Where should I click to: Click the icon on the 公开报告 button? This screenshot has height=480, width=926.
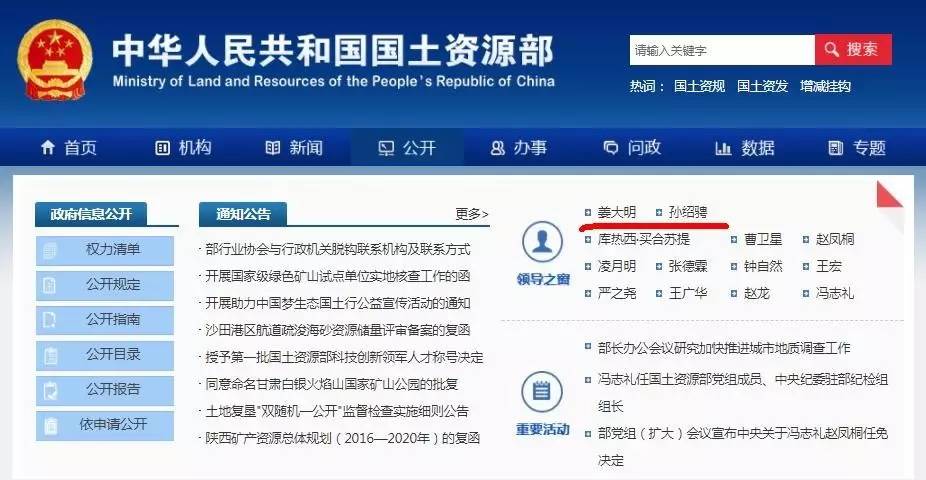pos(51,390)
